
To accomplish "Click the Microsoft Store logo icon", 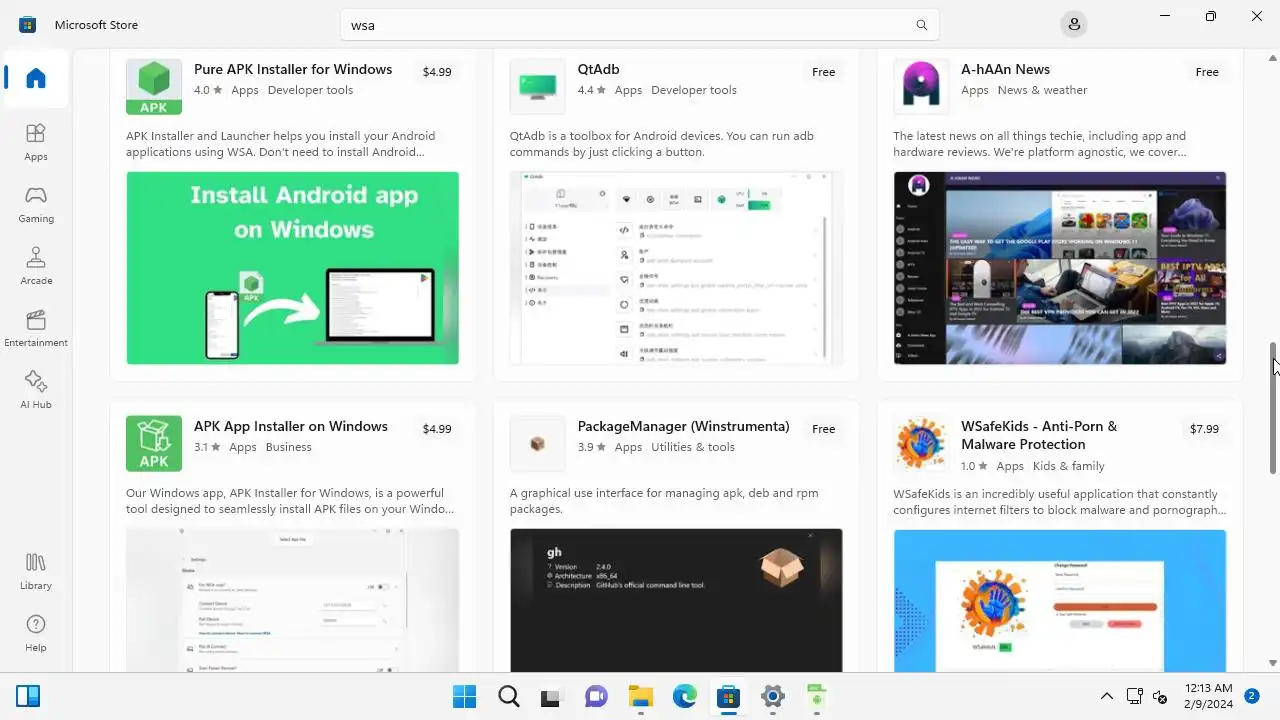I will [x=27, y=24].
